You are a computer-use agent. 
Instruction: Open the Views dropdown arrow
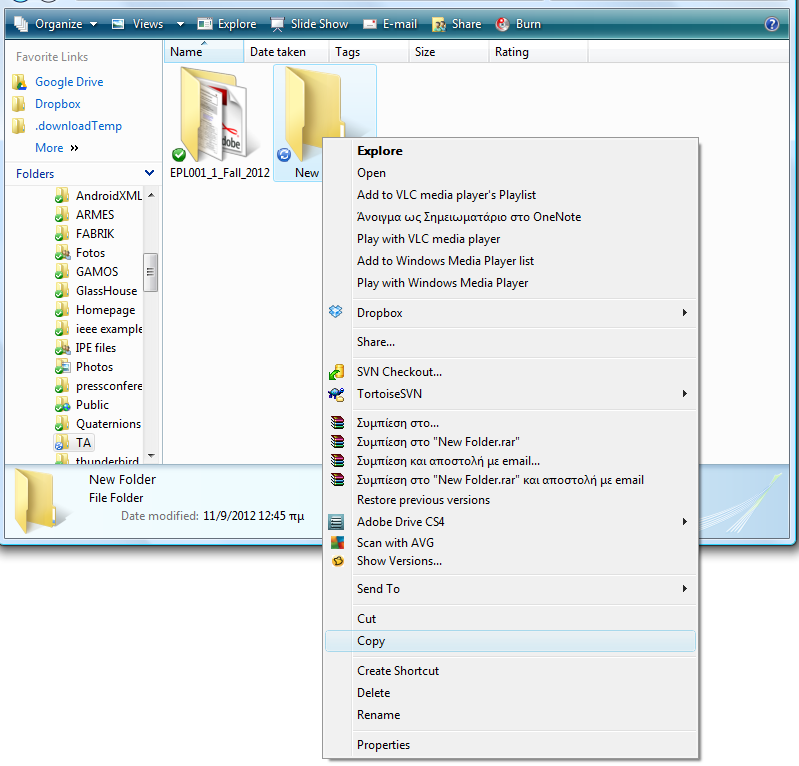pos(180,24)
